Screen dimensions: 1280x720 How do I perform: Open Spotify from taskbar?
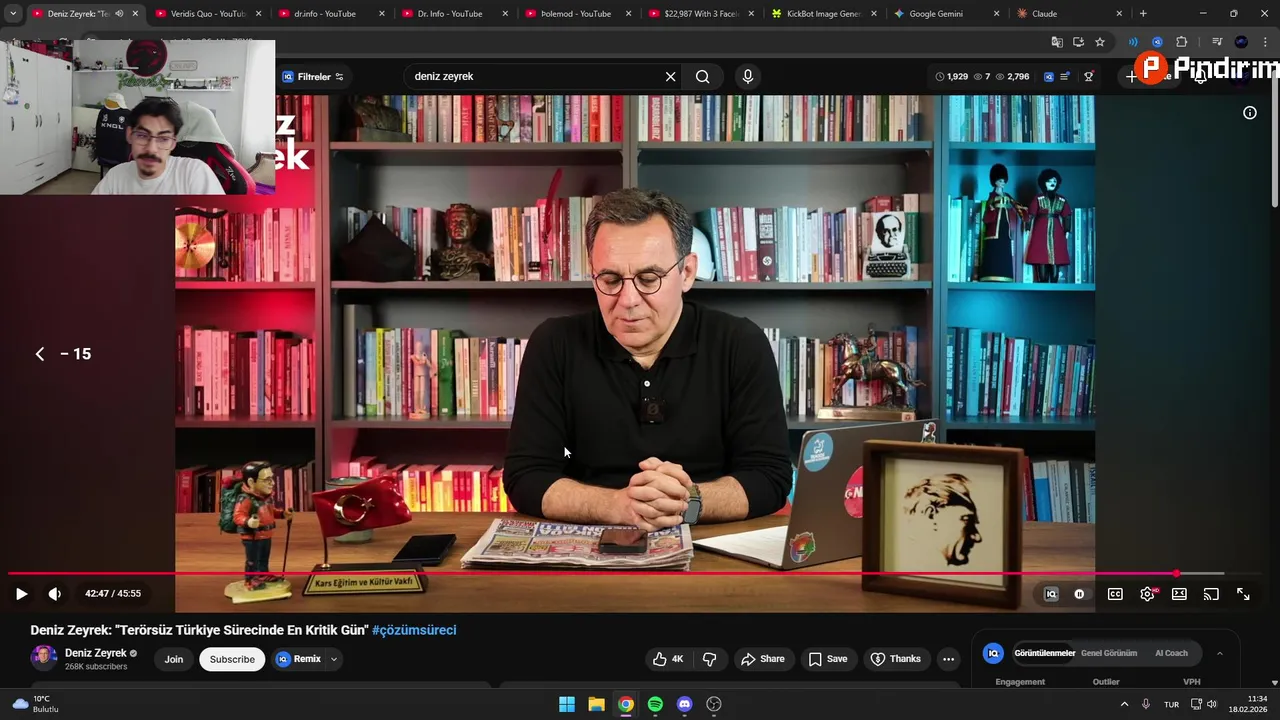click(x=655, y=704)
